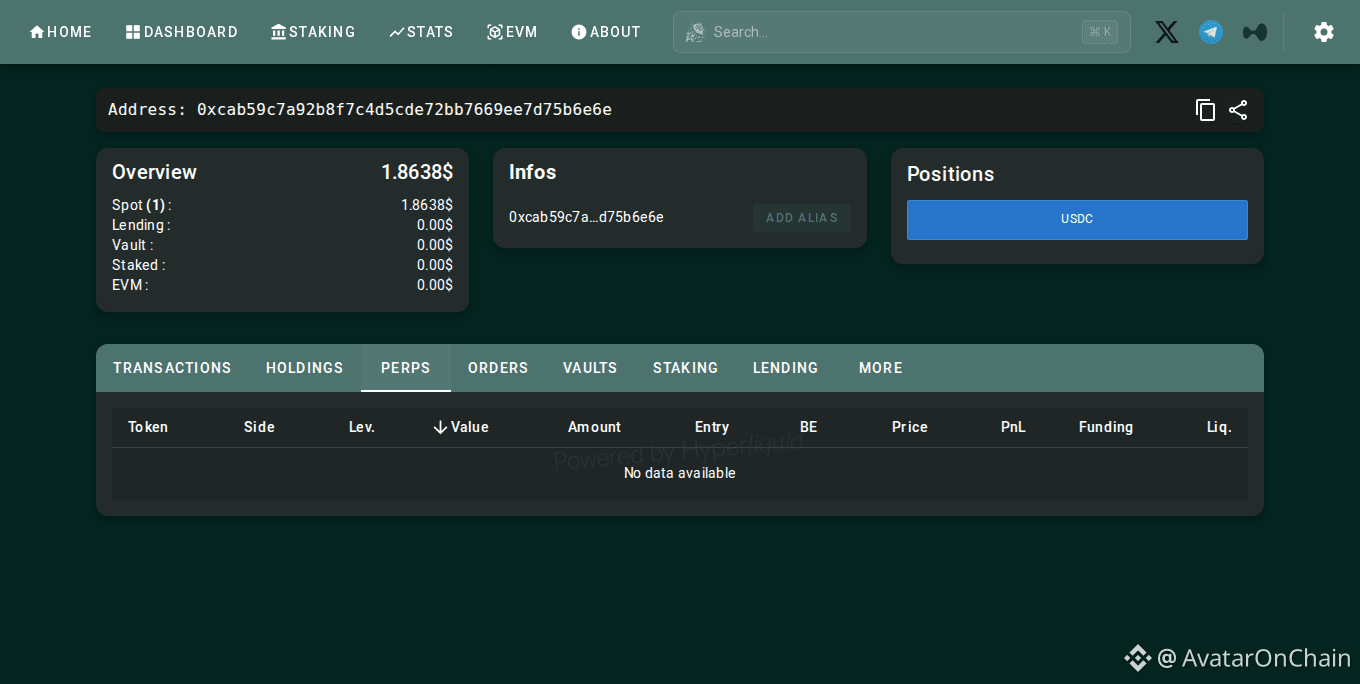Click the ADD ALIAS button
Screen dimensions: 1360x684
802,218
